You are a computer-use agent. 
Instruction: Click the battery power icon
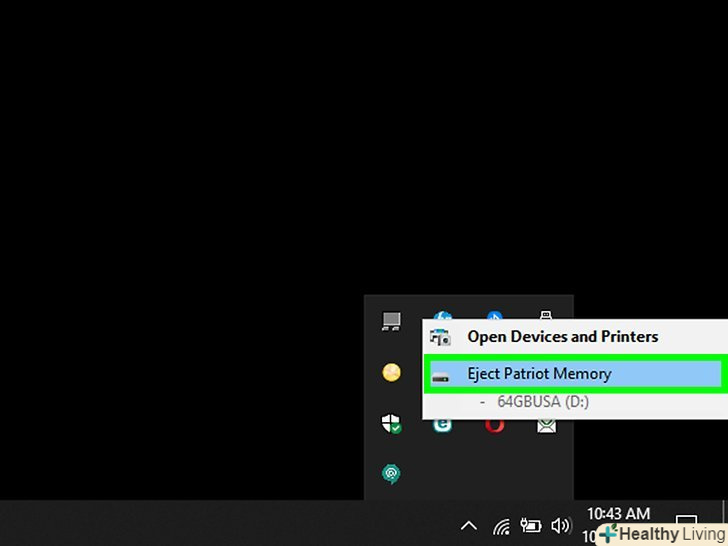tap(531, 526)
